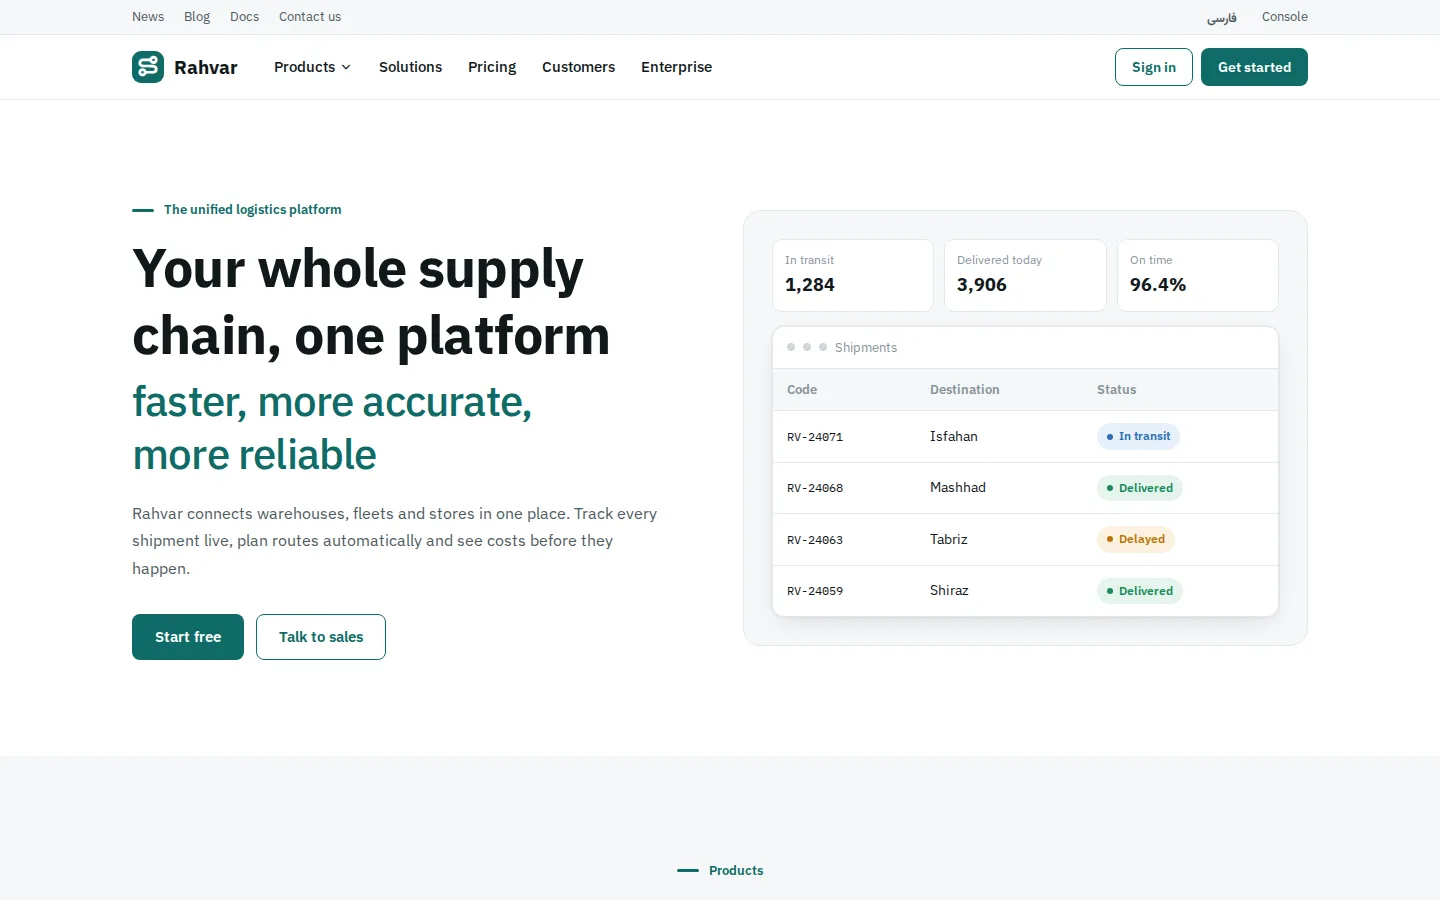Switch language to Farsi (فارسی)
Viewport: 1440px width, 900px height.
[1221, 17]
